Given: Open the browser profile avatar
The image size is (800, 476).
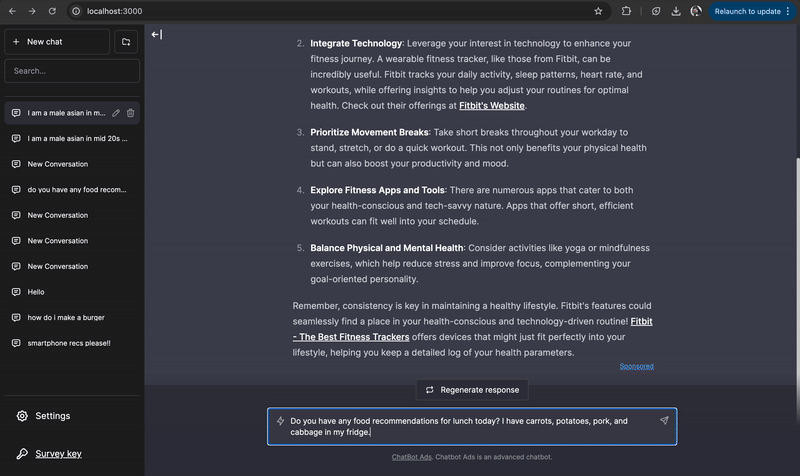Looking at the screenshot, I should coord(696,11).
